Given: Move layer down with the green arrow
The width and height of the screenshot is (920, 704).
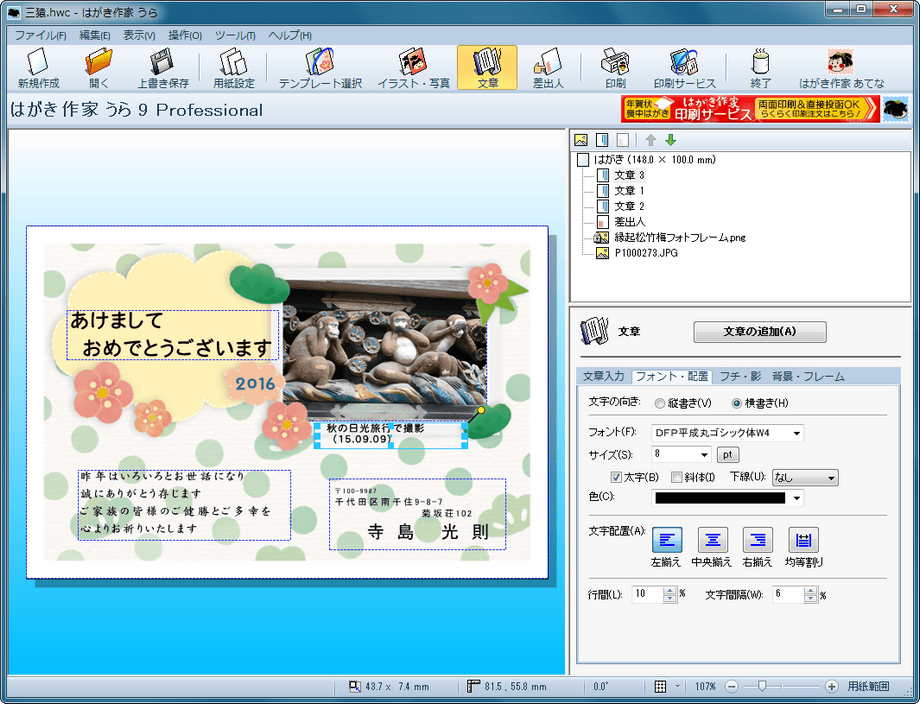Looking at the screenshot, I should click(x=671, y=140).
